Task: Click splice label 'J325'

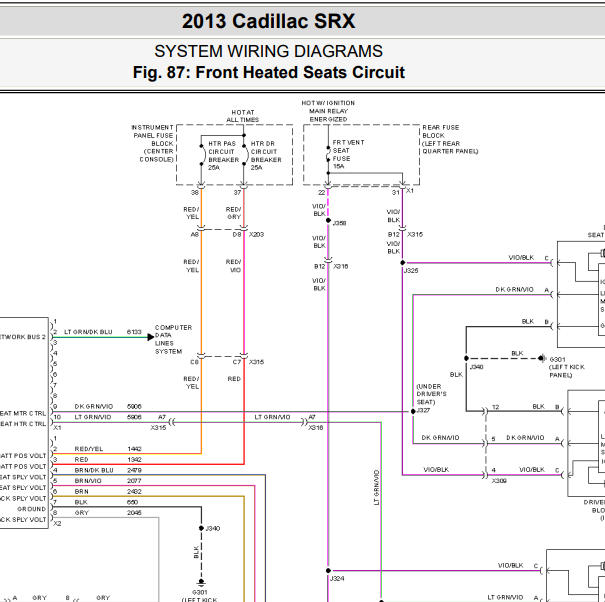Action: [411, 271]
